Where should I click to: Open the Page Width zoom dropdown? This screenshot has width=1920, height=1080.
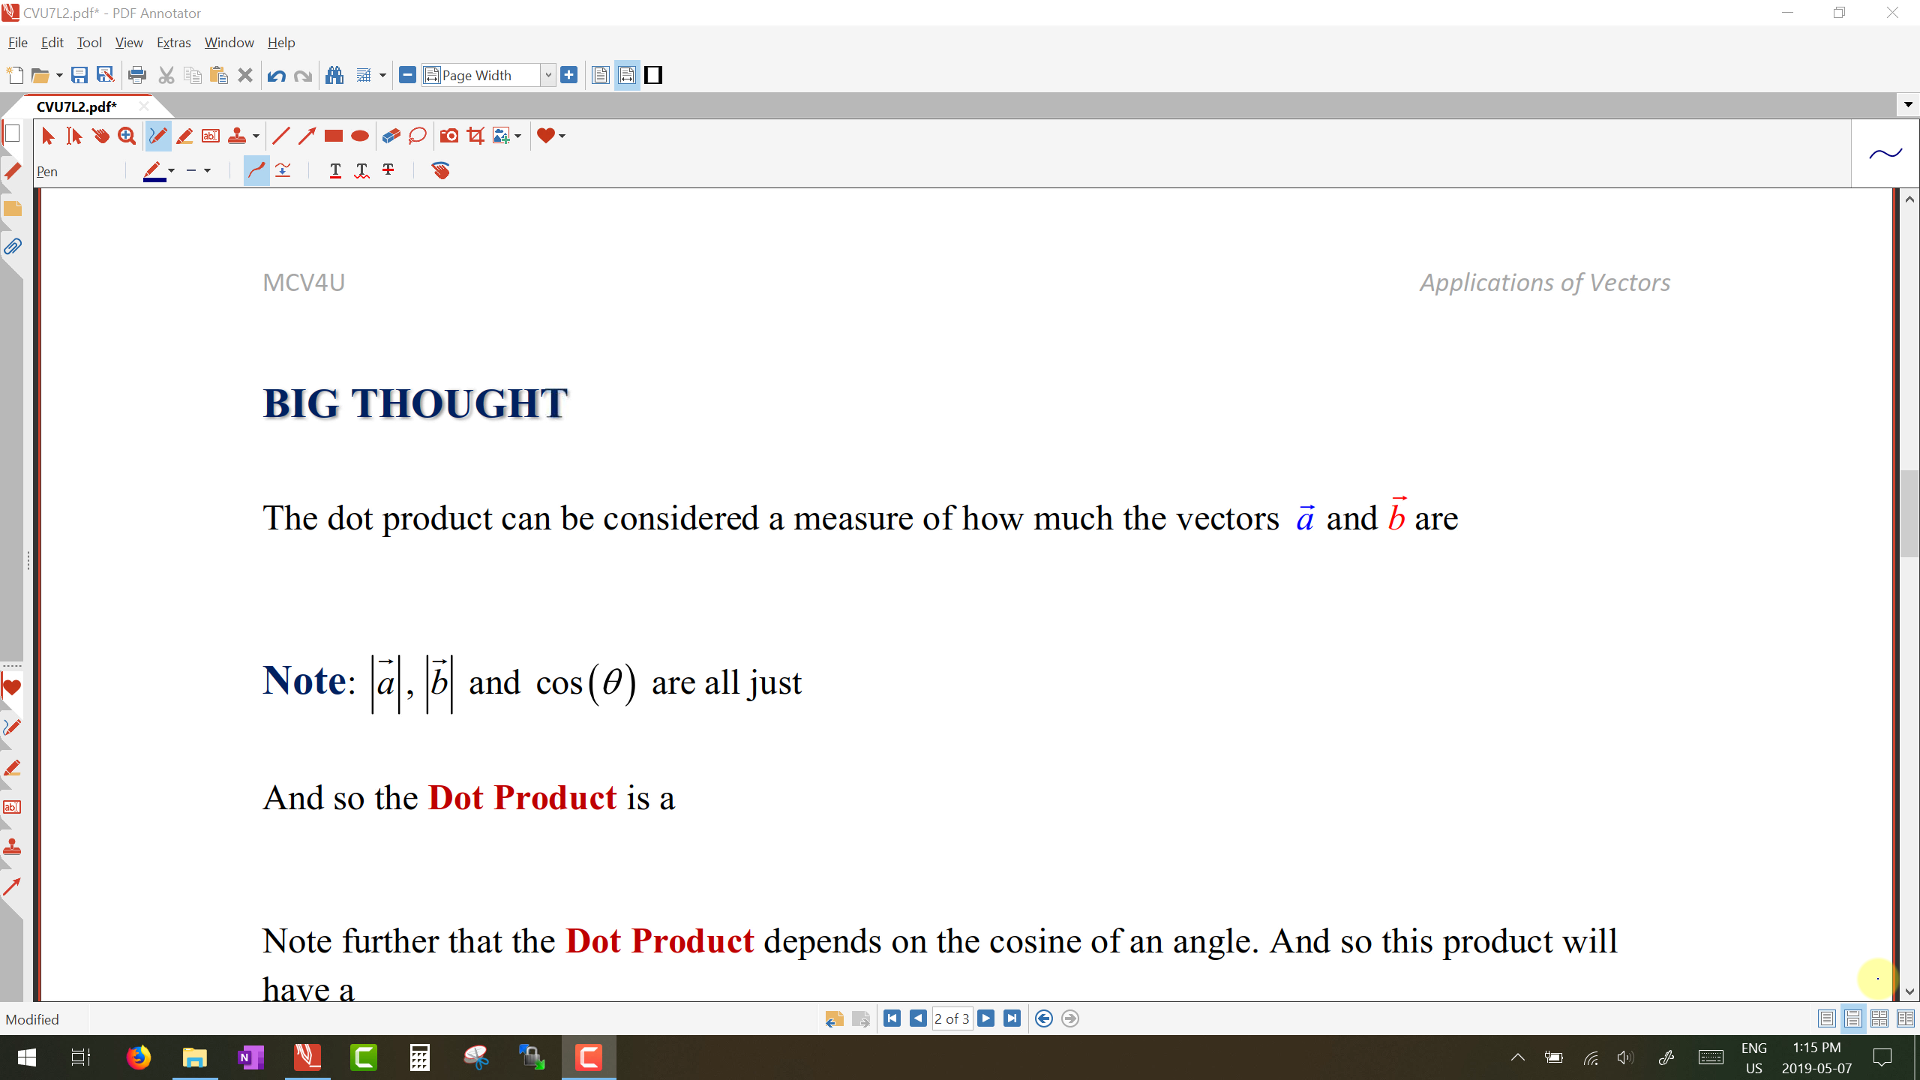(x=548, y=75)
